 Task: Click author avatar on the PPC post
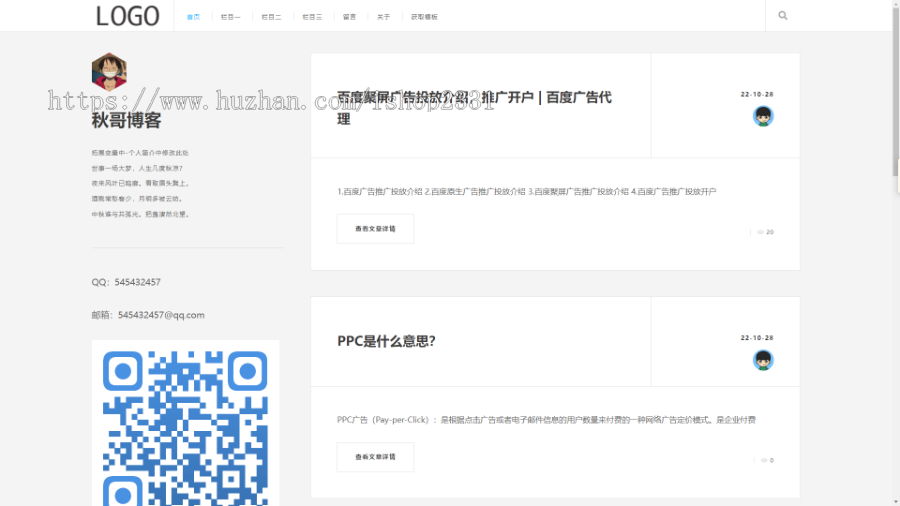click(763, 360)
